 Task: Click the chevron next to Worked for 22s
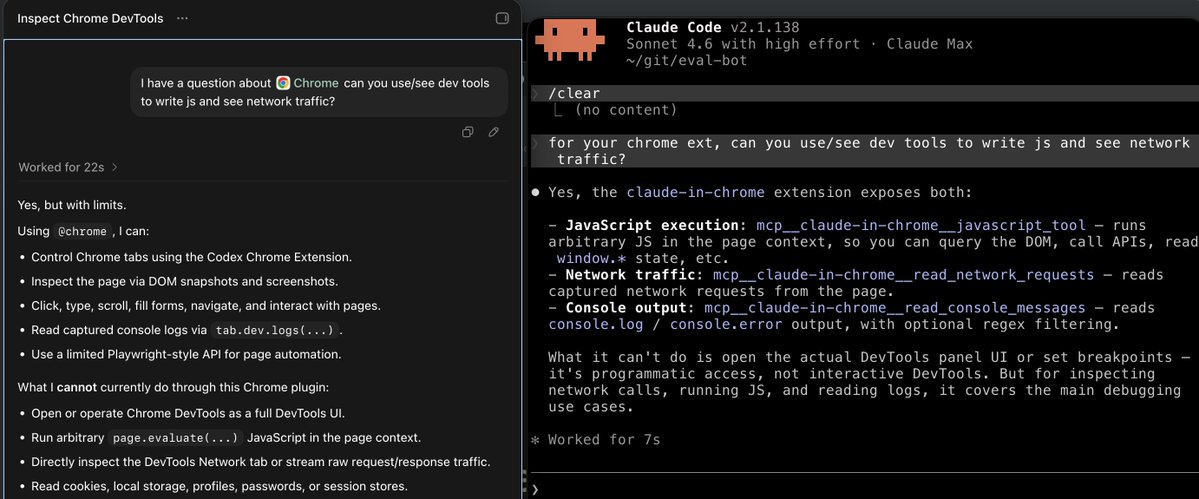pyautogui.click(x=115, y=167)
